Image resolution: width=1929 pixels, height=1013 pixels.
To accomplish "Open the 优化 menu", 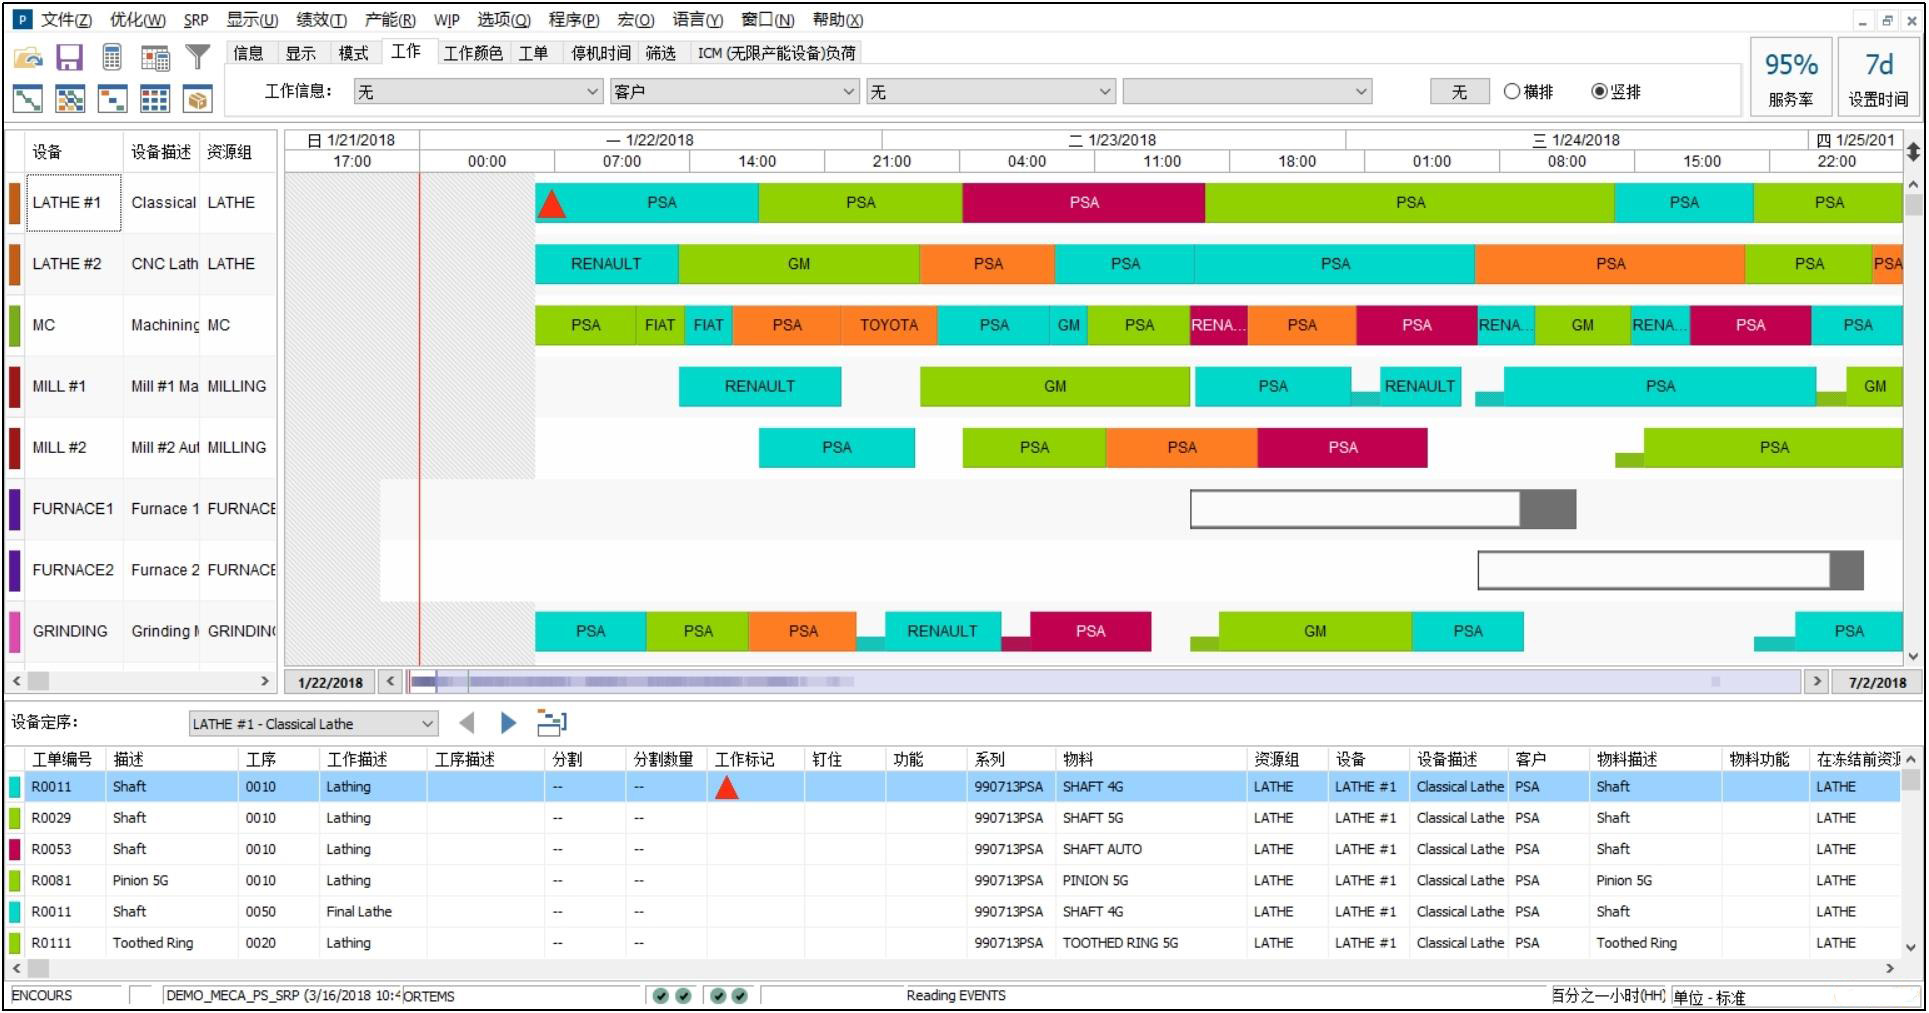I will tap(138, 20).
